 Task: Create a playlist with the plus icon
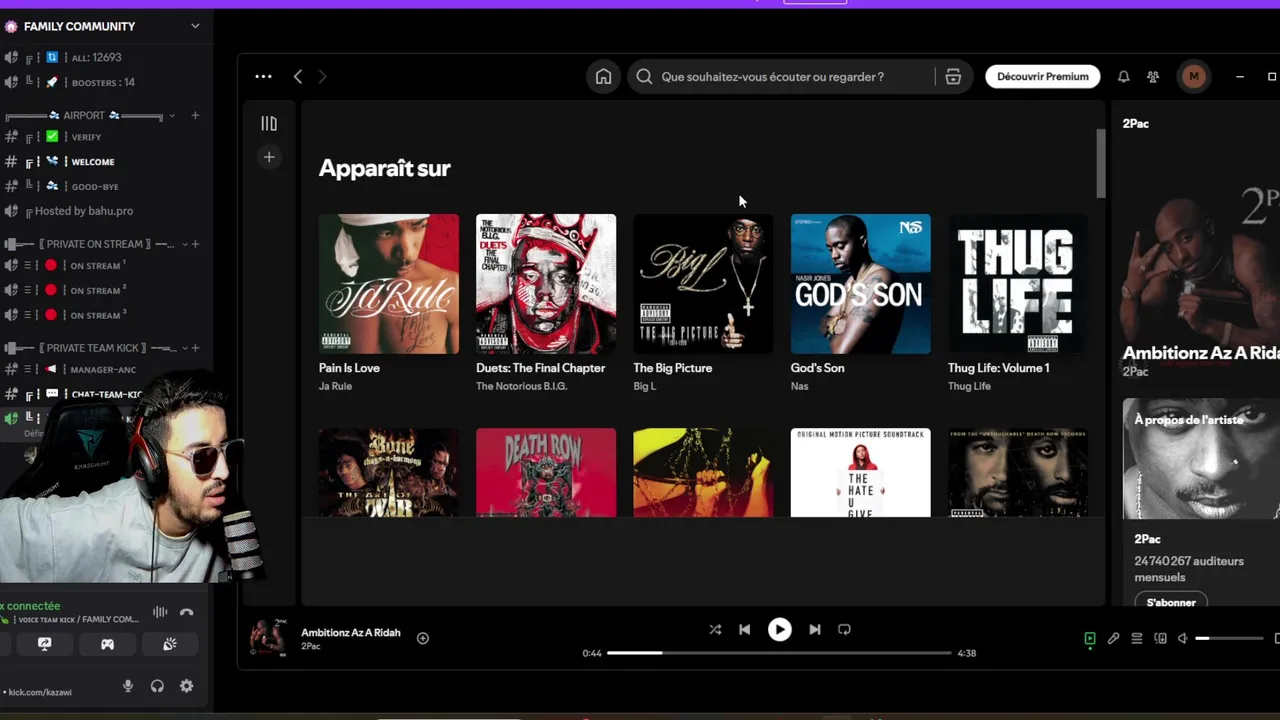(x=269, y=157)
